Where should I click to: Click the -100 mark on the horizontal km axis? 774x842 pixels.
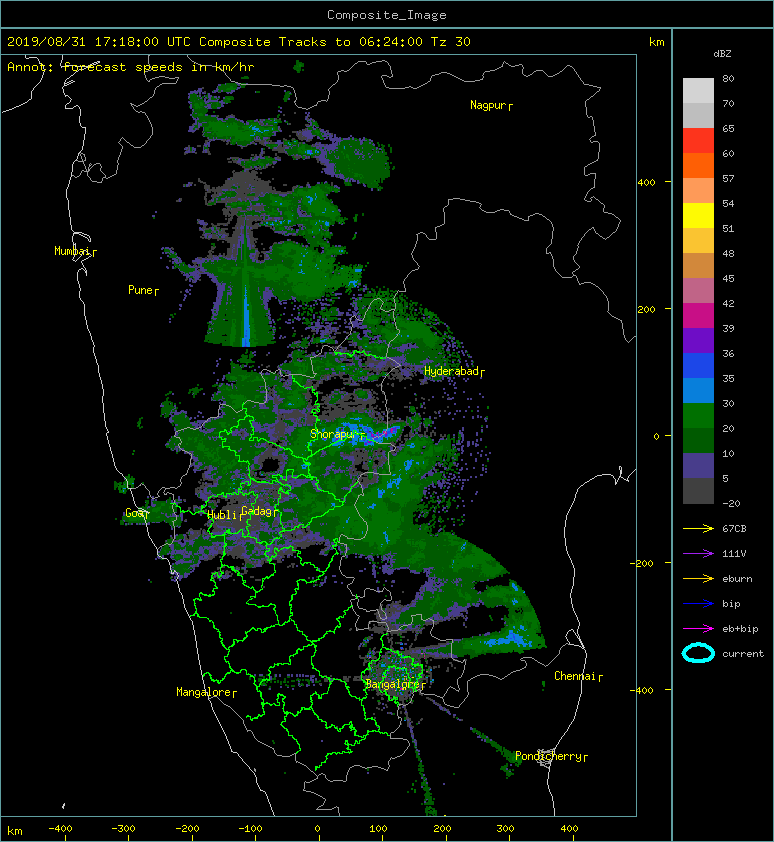pyautogui.click(x=250, y=829)
